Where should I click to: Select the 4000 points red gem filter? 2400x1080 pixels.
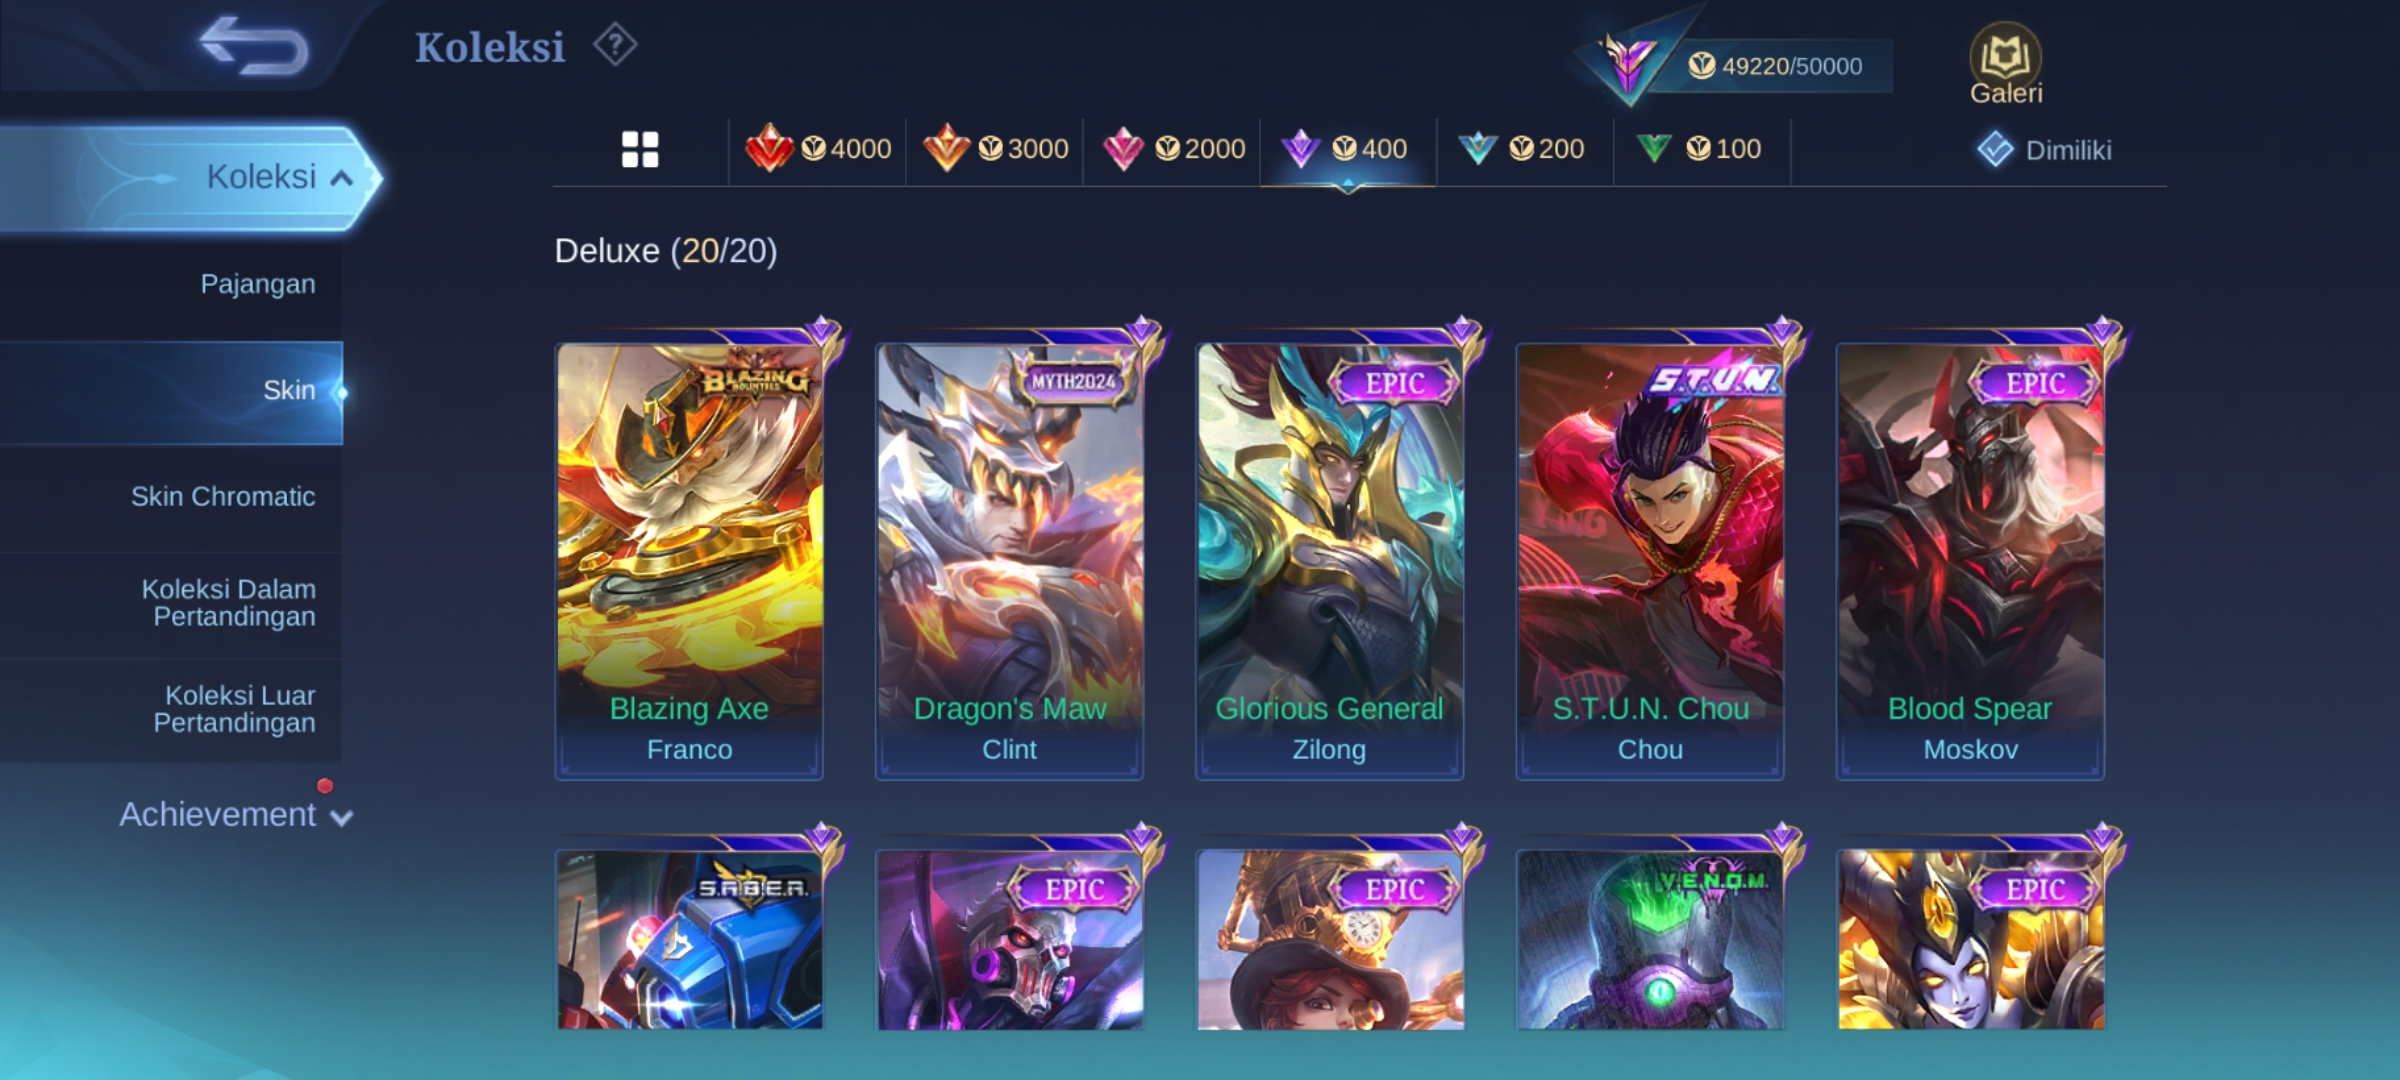coord(818,149)
